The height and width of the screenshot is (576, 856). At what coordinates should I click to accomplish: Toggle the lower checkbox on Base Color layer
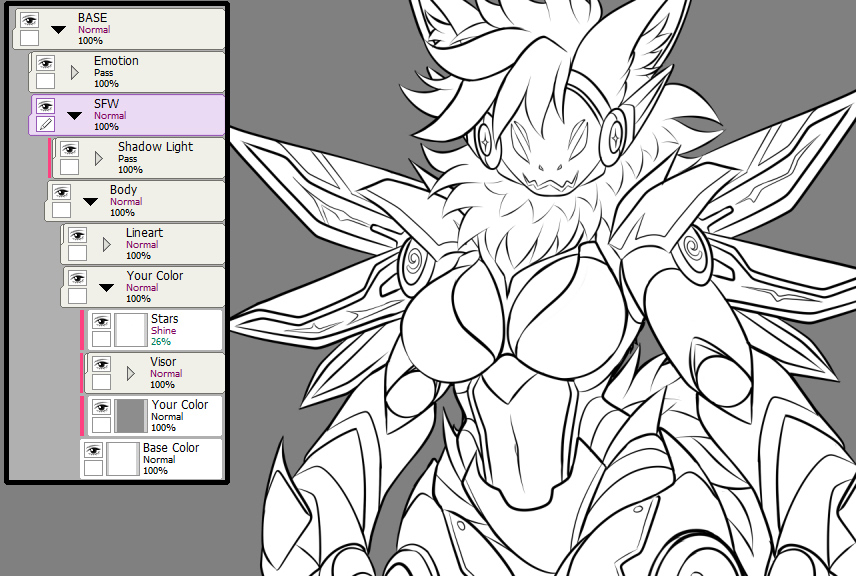[93, 468]
